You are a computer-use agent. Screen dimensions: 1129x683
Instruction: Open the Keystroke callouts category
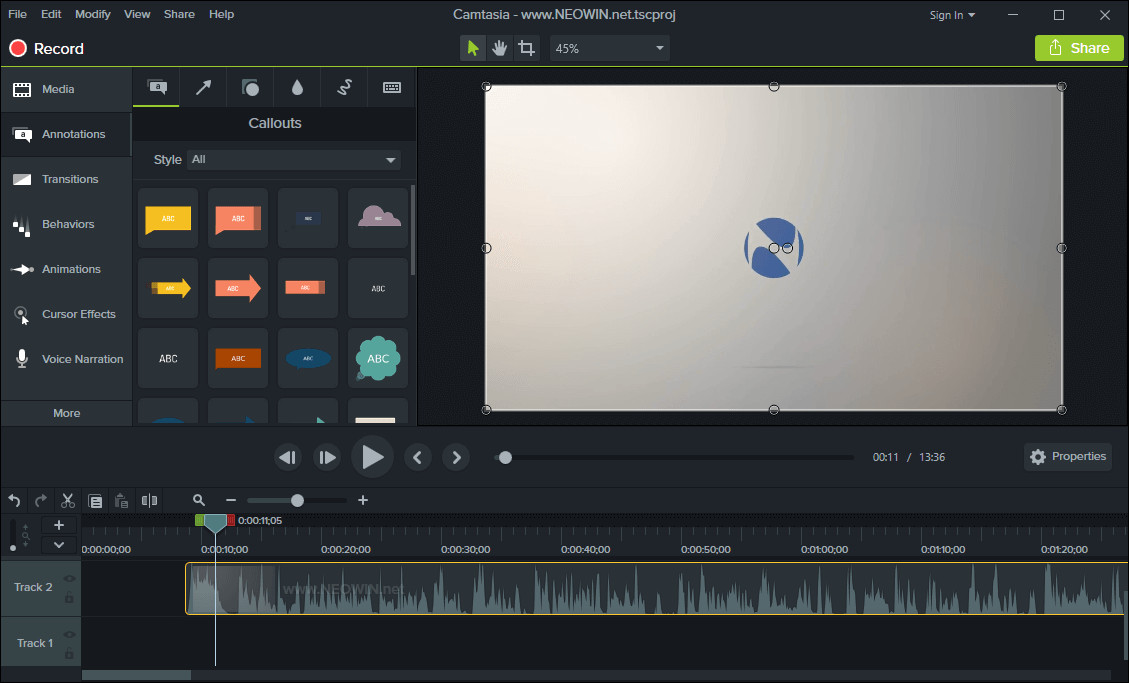(391, 87)
